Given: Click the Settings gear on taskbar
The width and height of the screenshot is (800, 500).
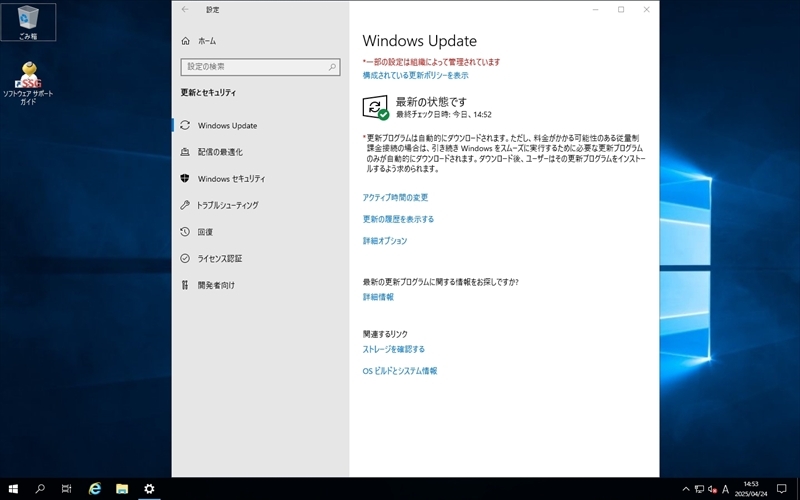Looking at the screenshot, I should pos(149,489).
